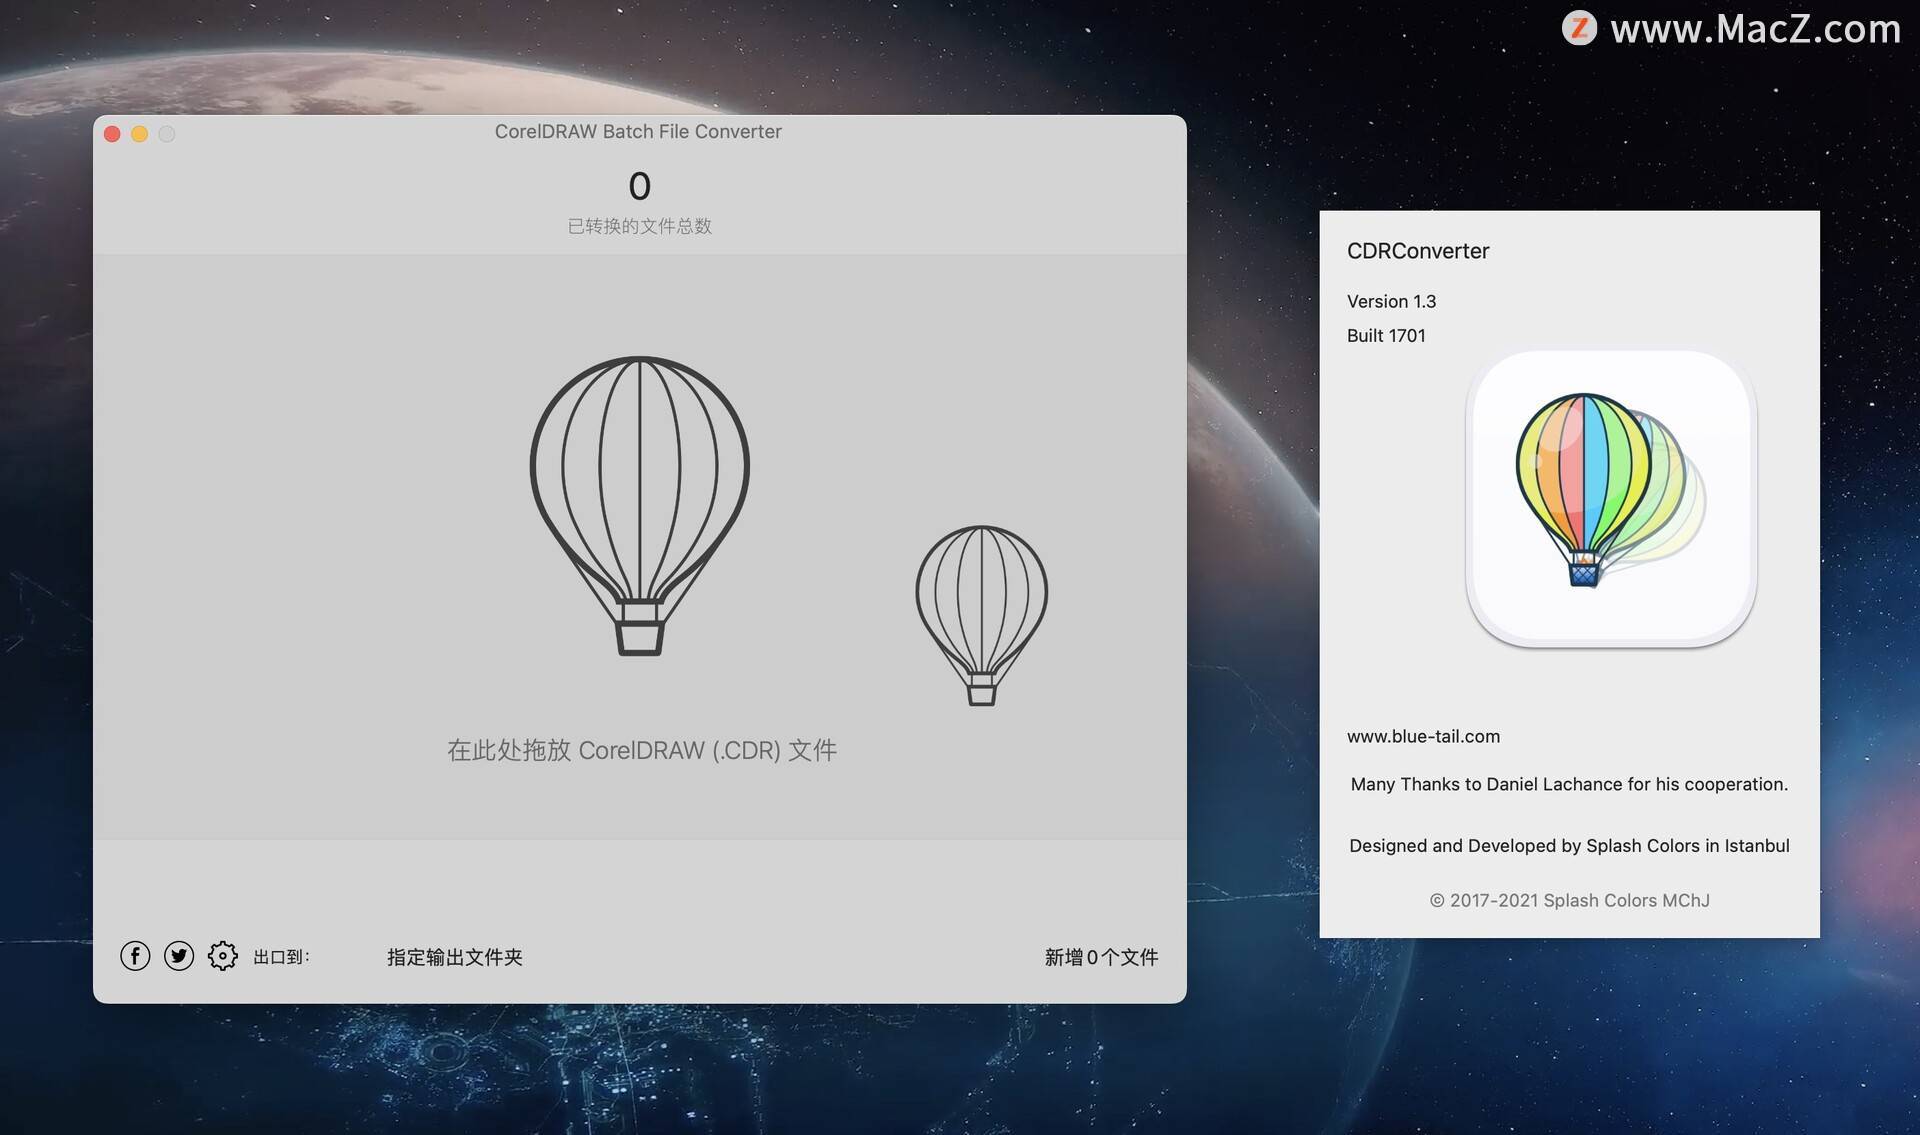Click the Twitter social icon
The height and width of the screenshot is (1135, 1920).
(178, 955)
